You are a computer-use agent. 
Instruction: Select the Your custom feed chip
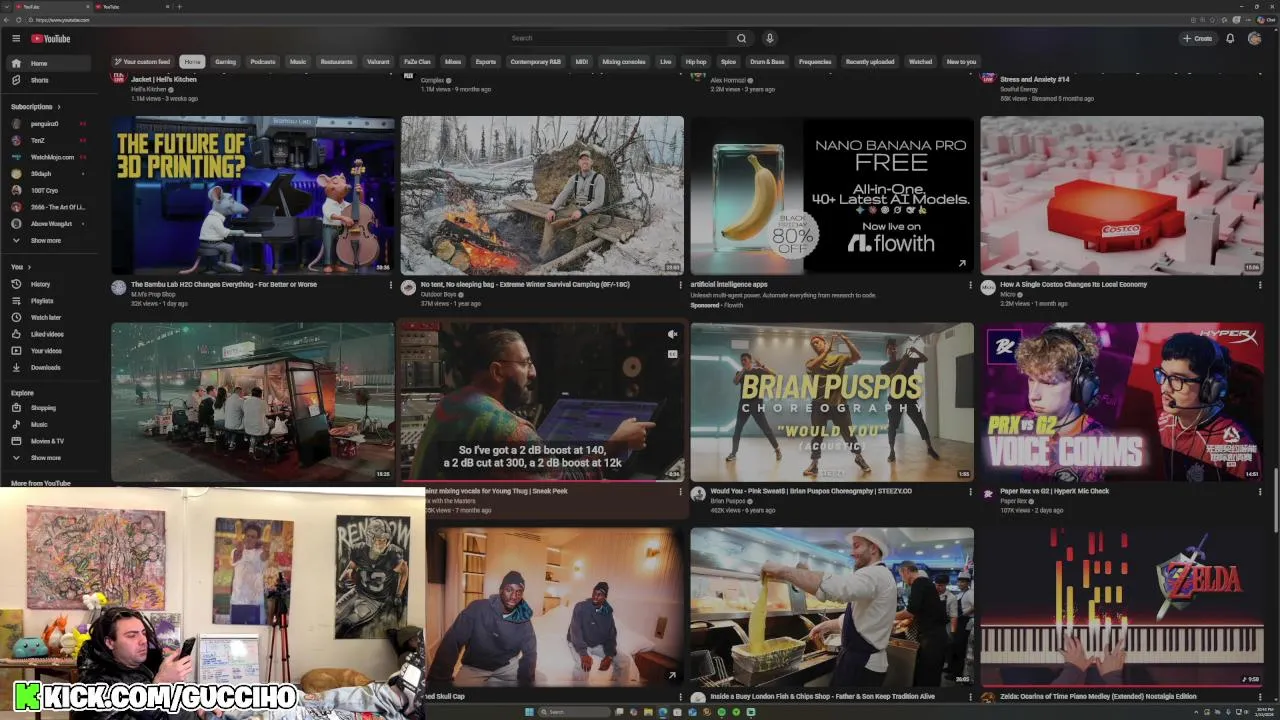point(142,61)
